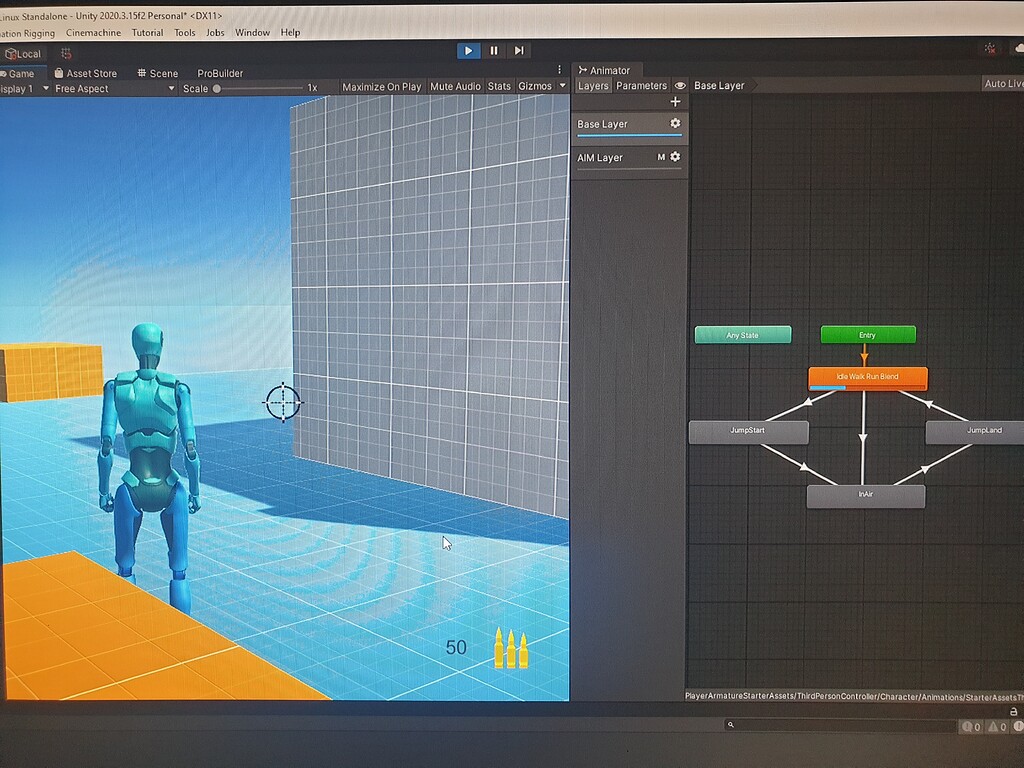Select the Idle Walk Run Blend state node
The image size is (1024, 768).
pos(866,378)
